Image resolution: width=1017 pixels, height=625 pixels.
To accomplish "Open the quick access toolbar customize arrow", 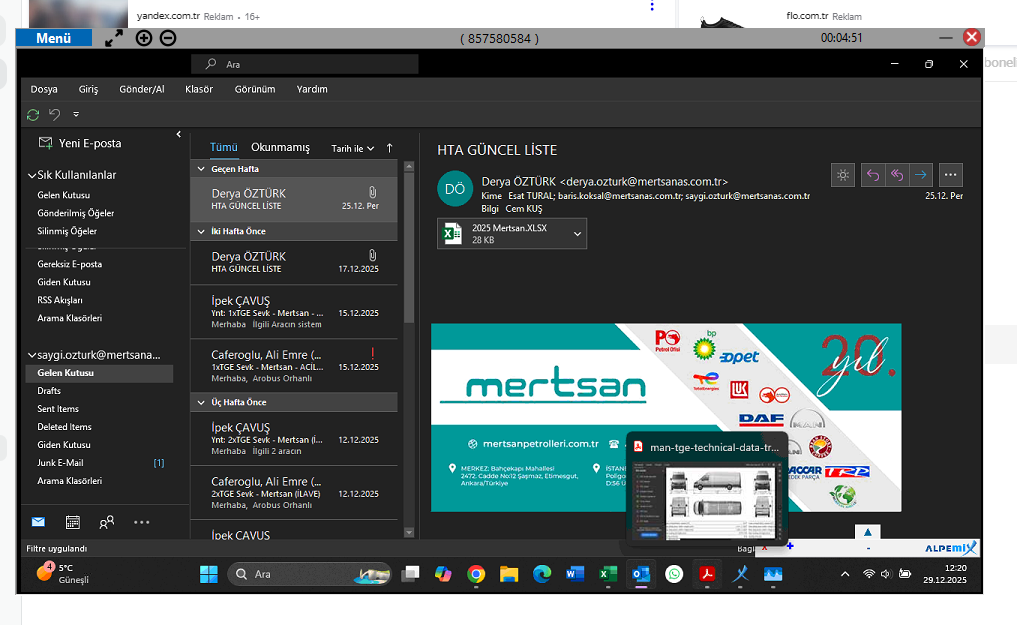I will (76, 115).
